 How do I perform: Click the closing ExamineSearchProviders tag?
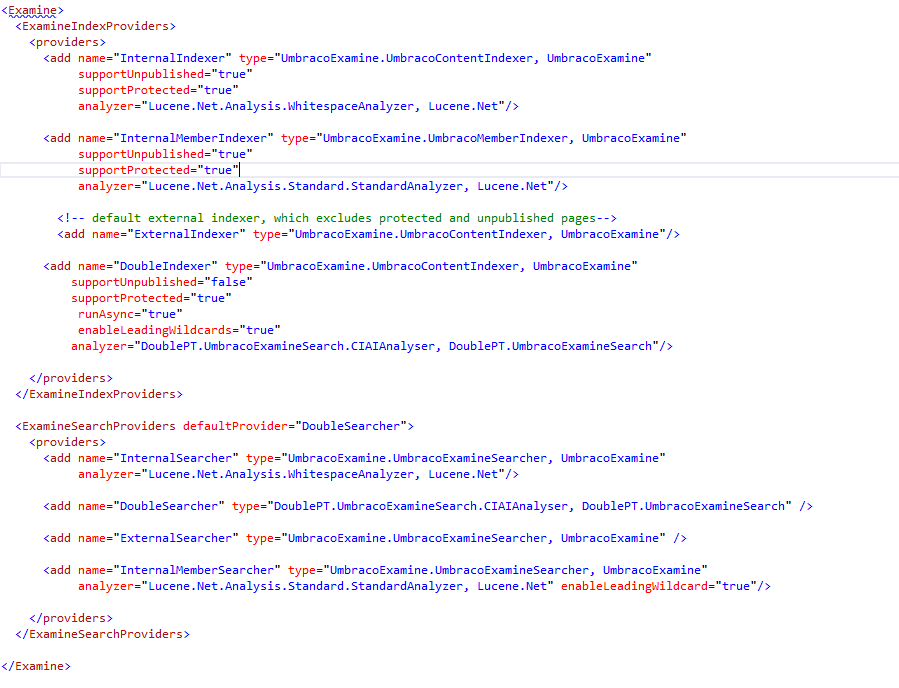[102, 635]
